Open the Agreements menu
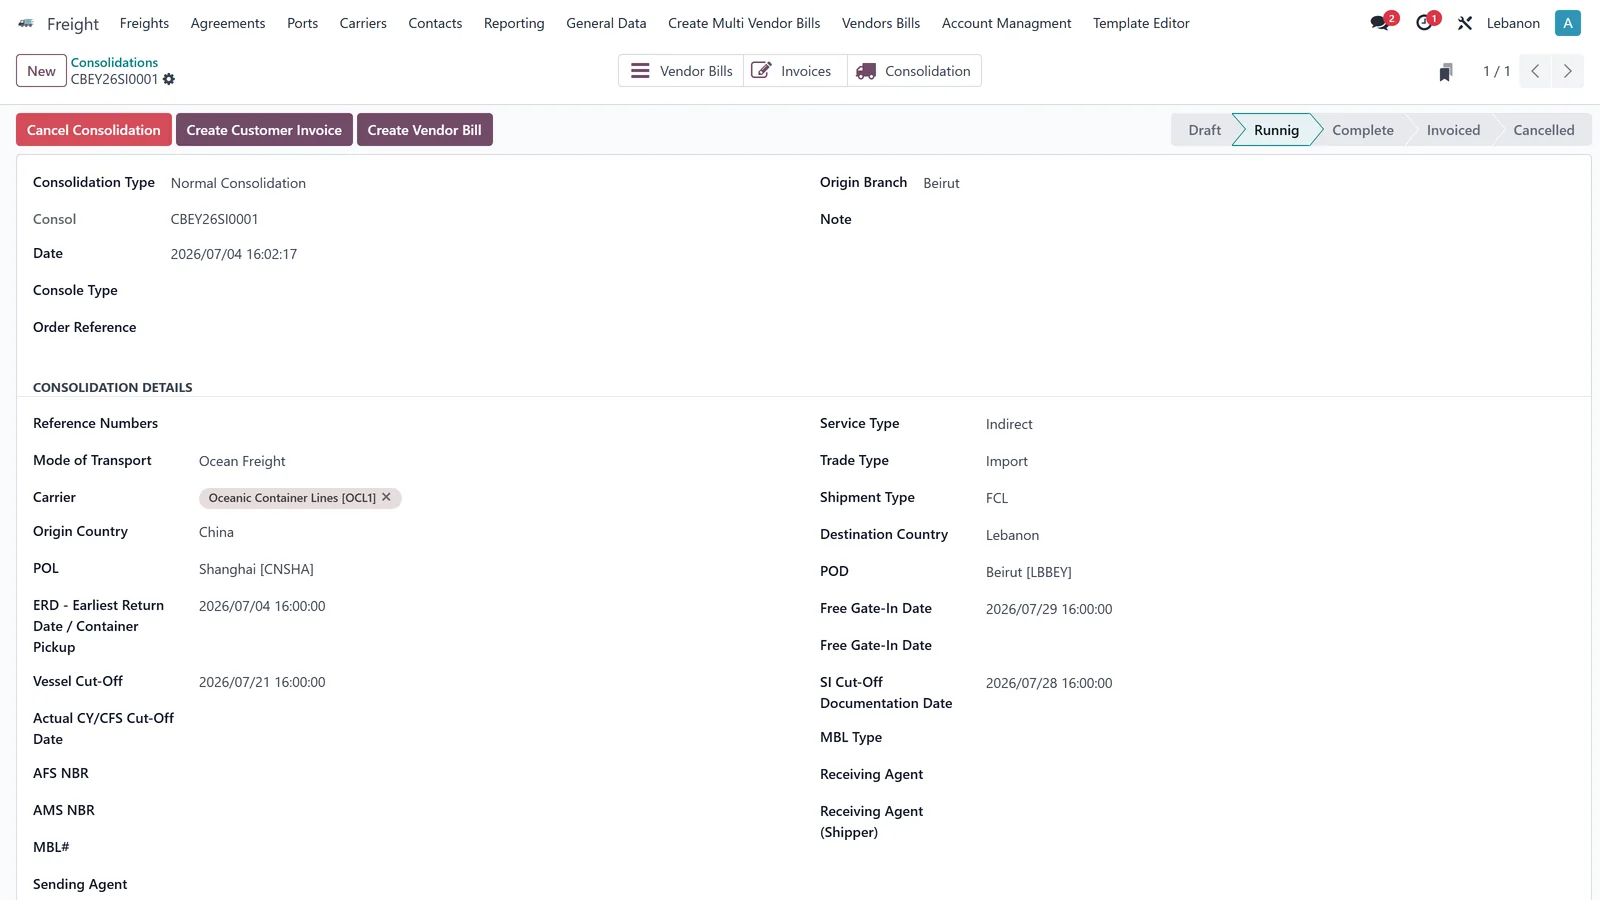The width and height of the screenshot is (1600, 900). 228,23
